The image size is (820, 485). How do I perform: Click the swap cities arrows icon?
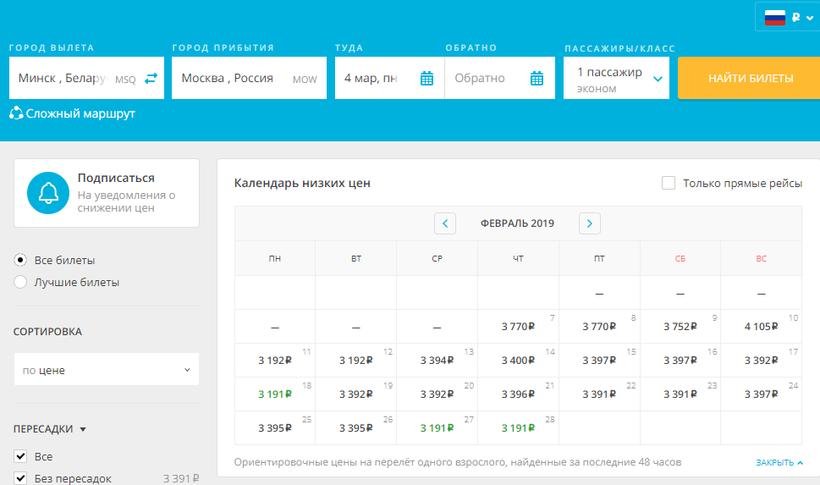pos(151,79)
